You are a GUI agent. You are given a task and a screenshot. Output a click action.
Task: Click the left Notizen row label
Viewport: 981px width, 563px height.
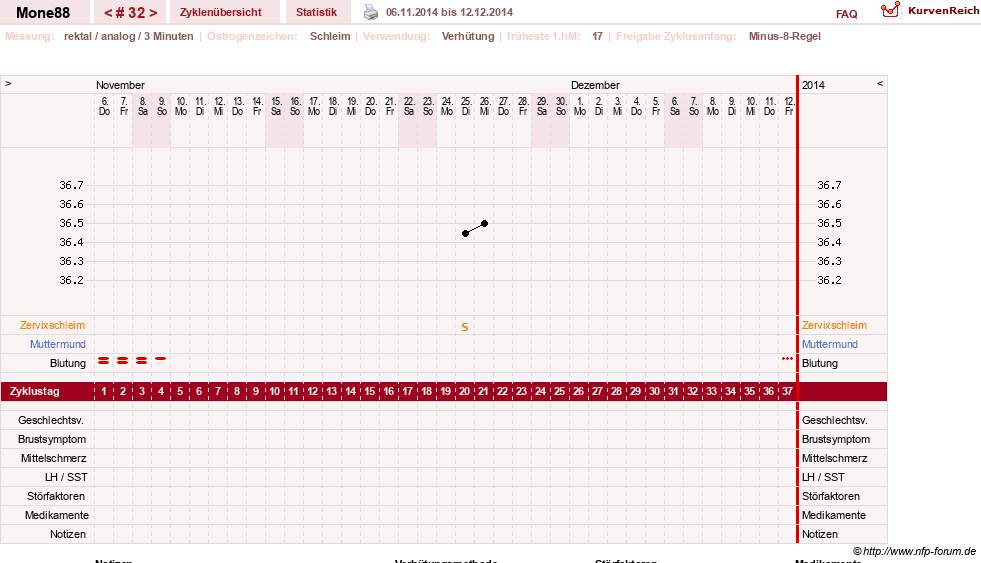[x=68, y=534]
